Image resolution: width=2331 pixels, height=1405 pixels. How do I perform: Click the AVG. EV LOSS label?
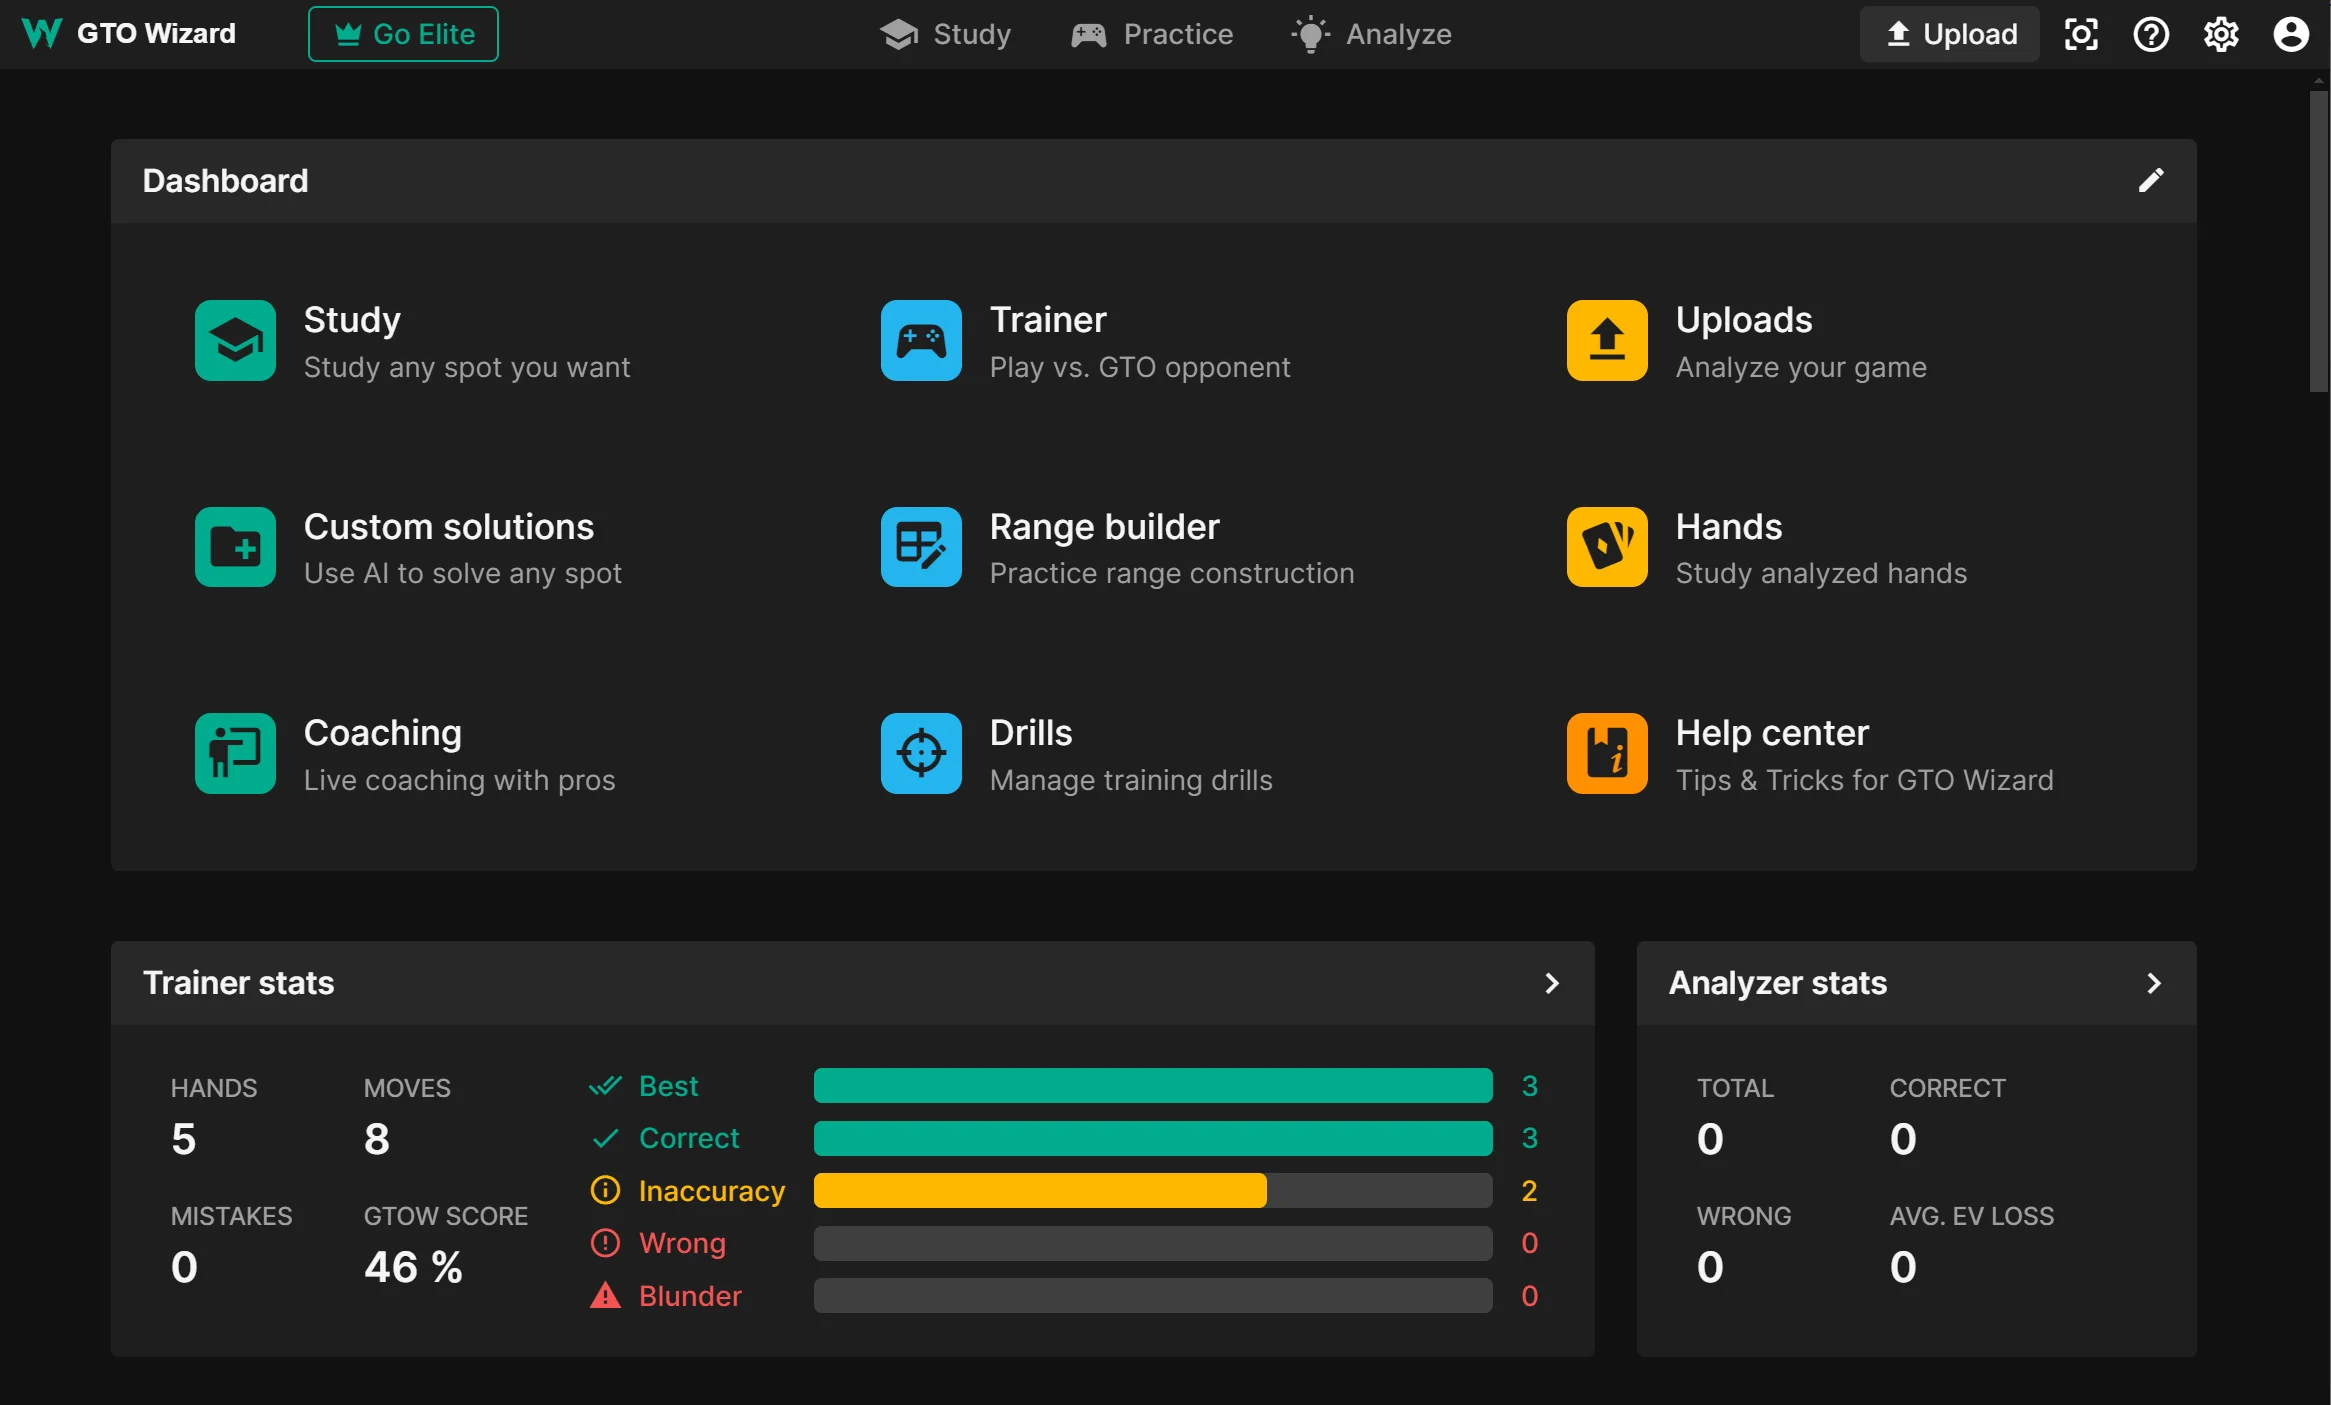point(1972,1216)
